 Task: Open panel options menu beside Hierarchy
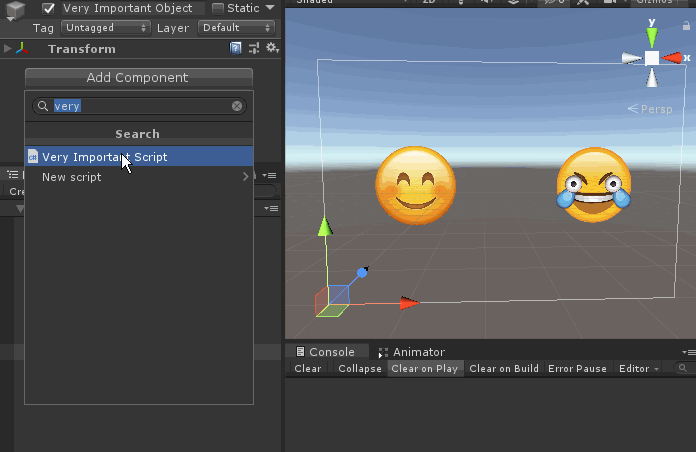(x=269, y=175)
